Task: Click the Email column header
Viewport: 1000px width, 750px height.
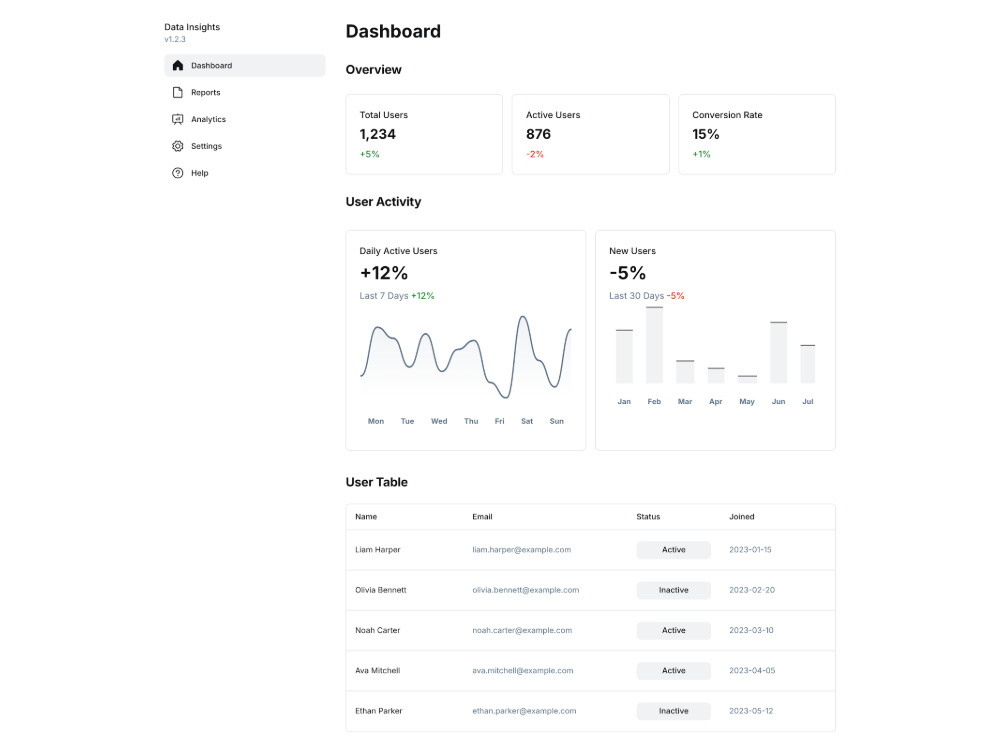Action: point(482,517)
